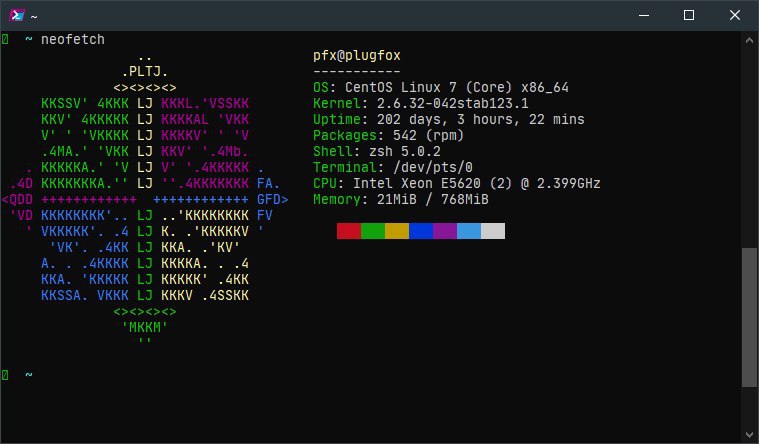
Task: Click the yellow color block
Action: [397, 231]
